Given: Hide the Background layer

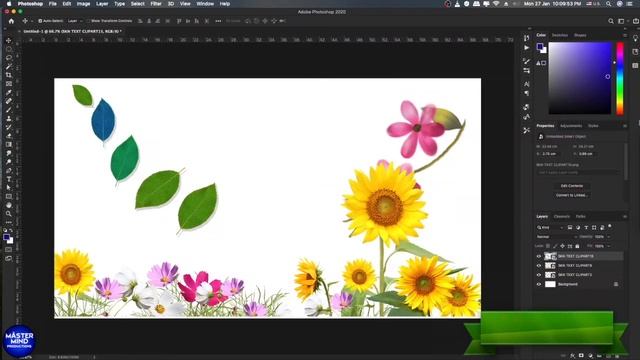Looking at the screenshot, I should (539, 284).
